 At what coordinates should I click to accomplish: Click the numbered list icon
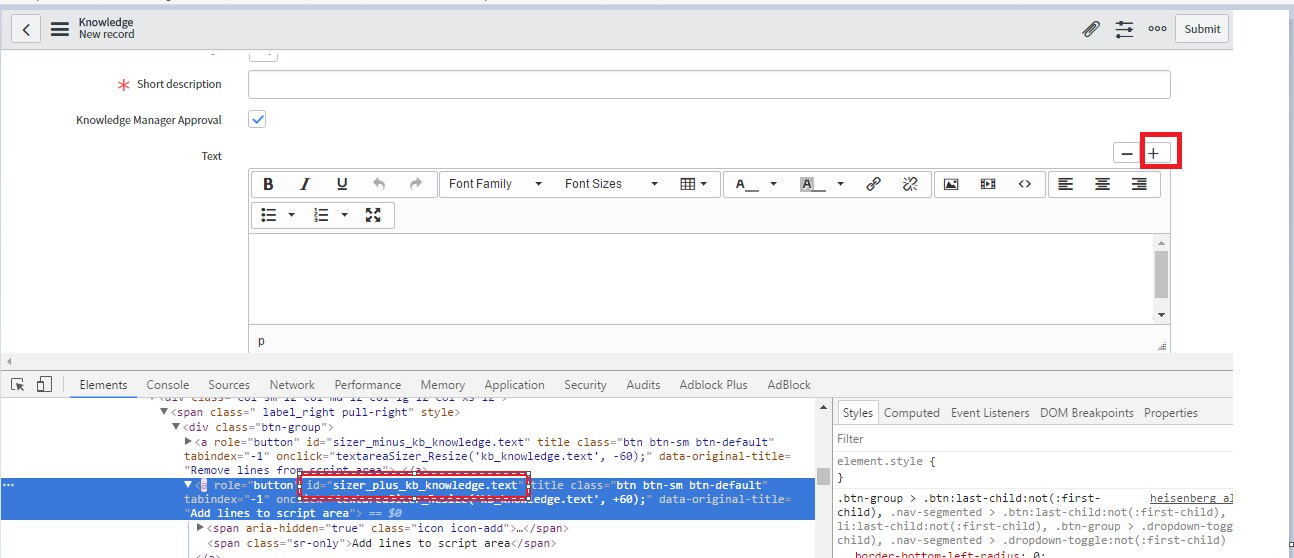(x=321, y=215)
